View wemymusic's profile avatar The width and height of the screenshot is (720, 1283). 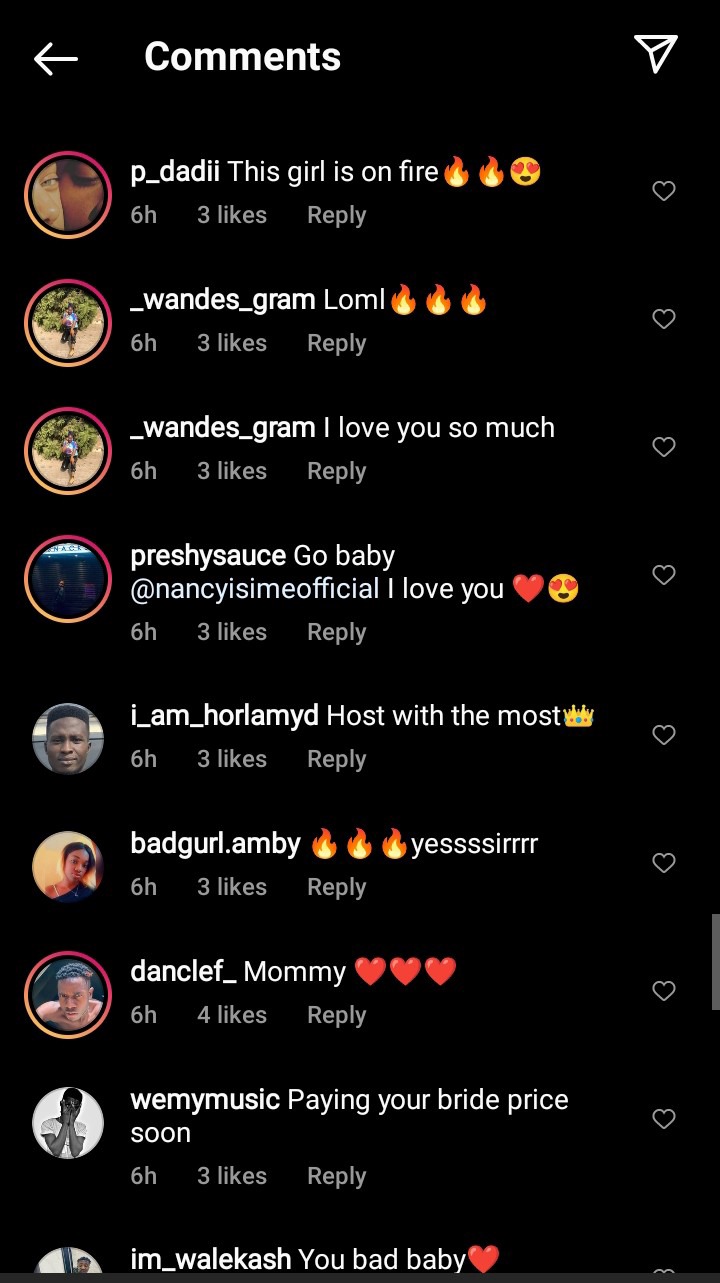coord(68,1122)
